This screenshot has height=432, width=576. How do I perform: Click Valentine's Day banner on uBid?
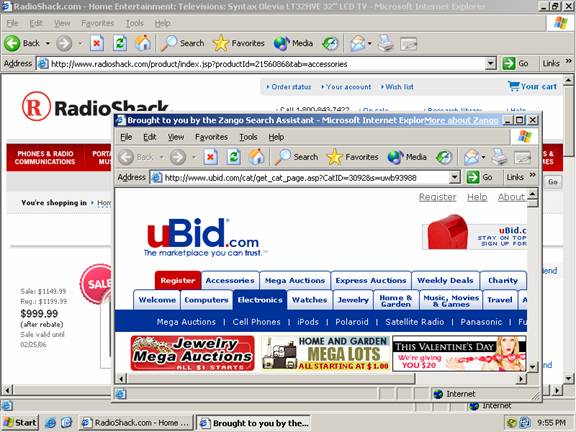coord(459,353)
